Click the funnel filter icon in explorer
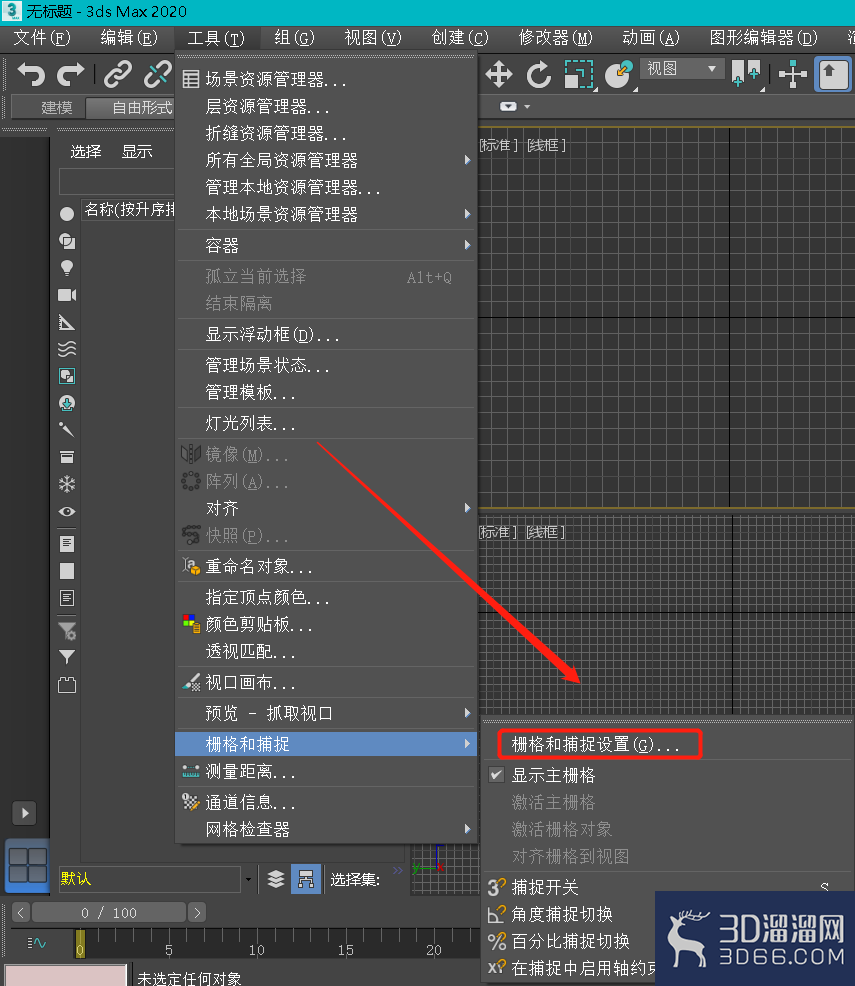The image size is (855, 986). click(67, 657)
